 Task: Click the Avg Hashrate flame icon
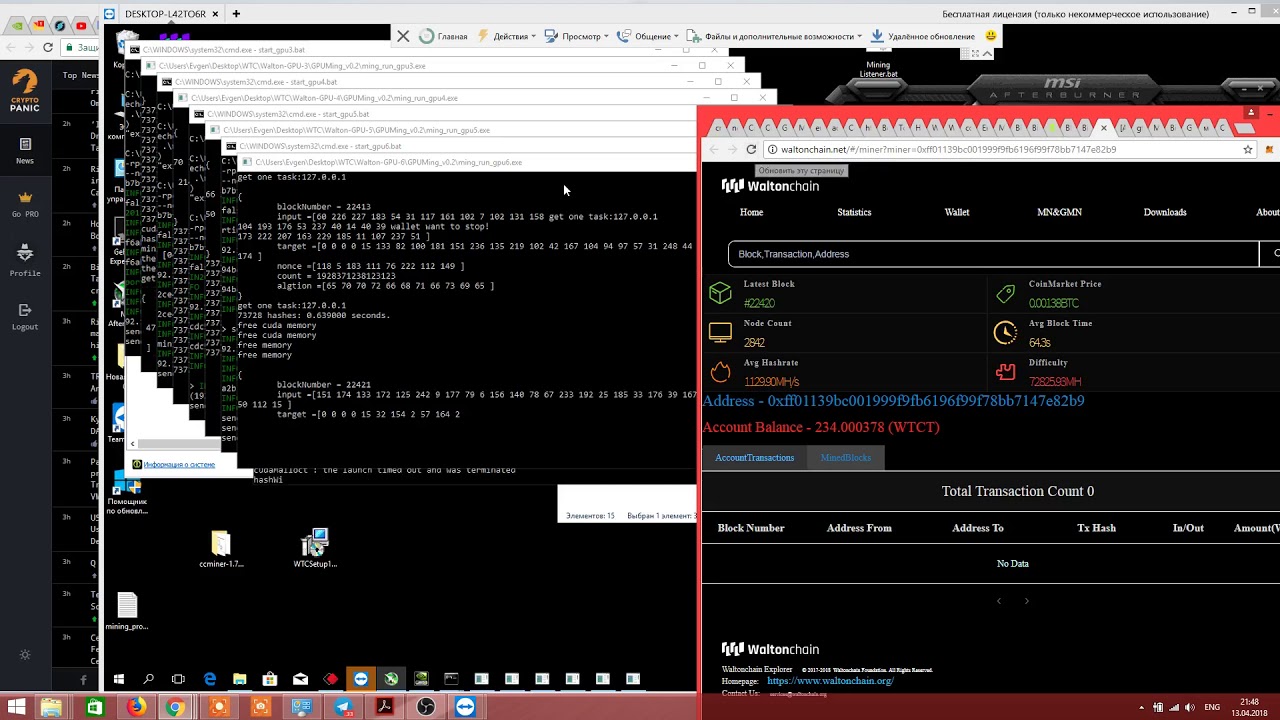point(720,372)
